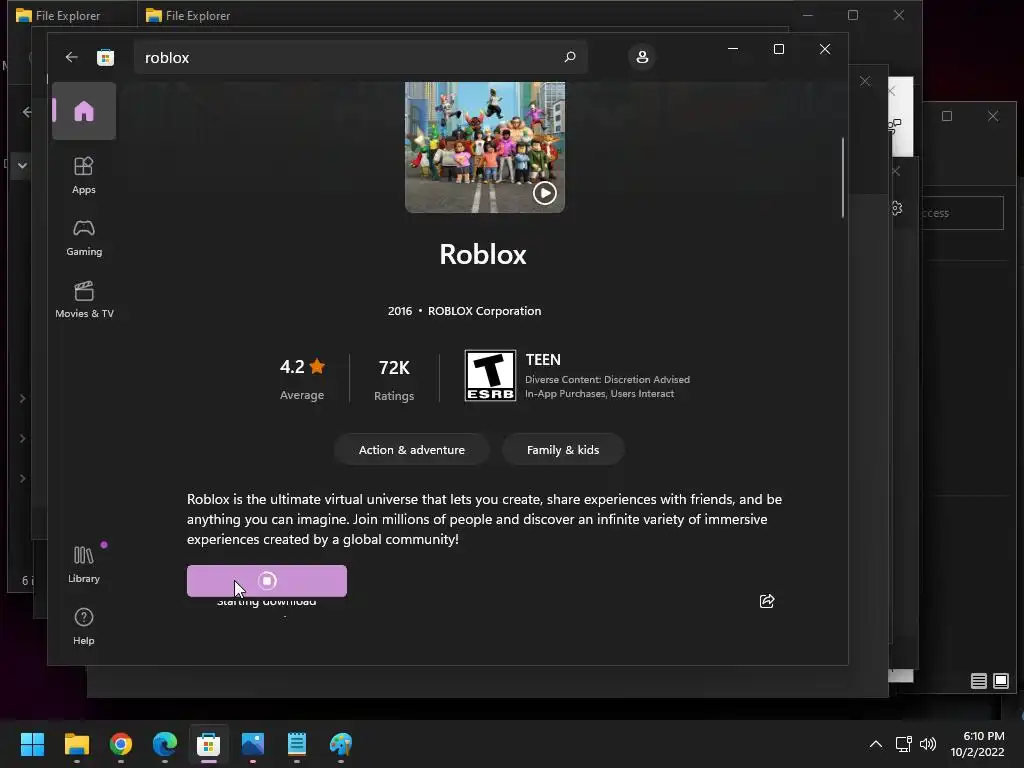1024x768 pixels.
Task: Maximize the rightmost background window
Action: coord(947,116)
